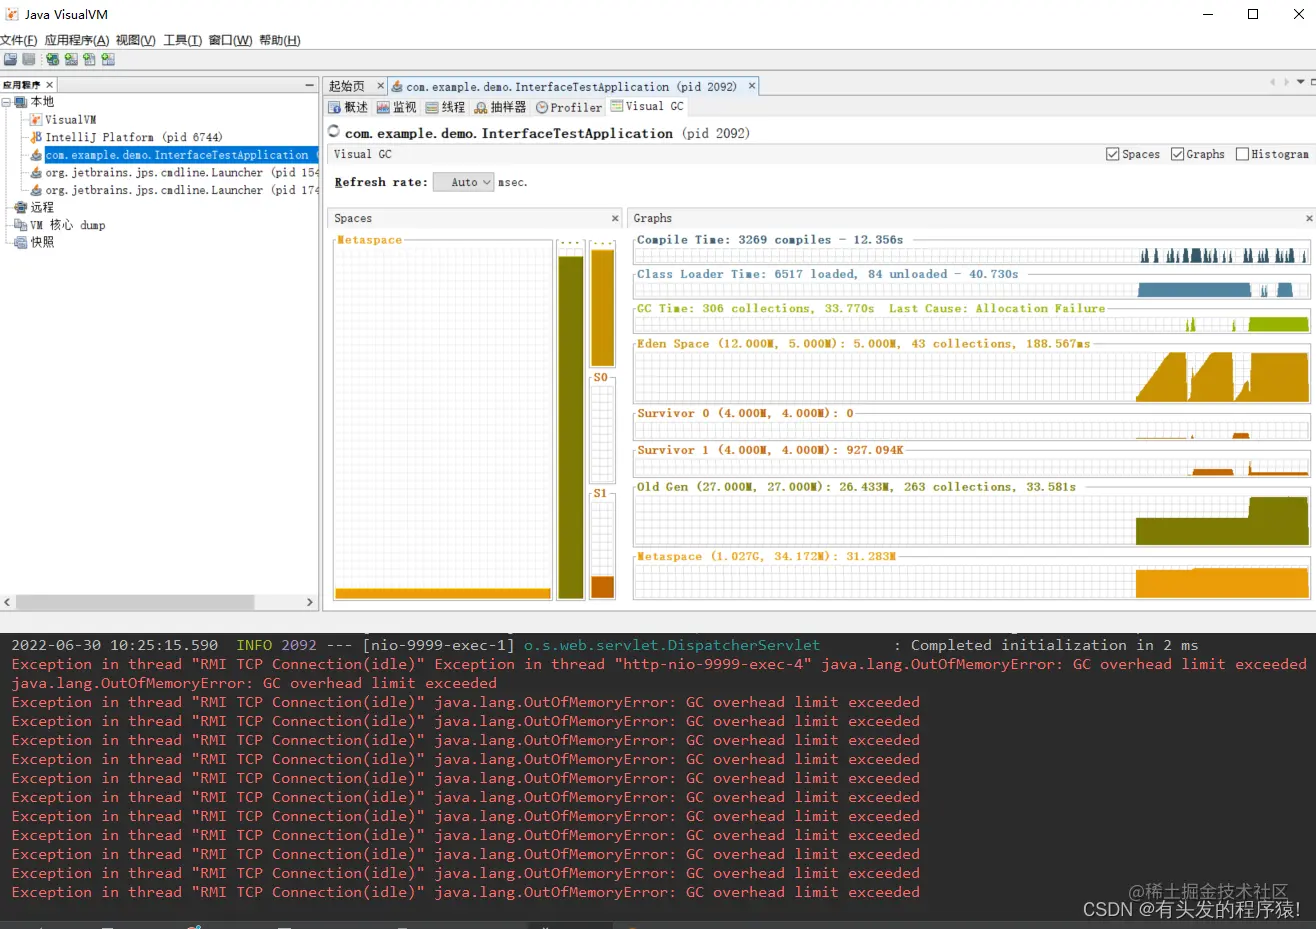The image size is (1316, 929).
Task: Click the Add JMX Connection toolbar icon
Action: [x=71, y=59]
